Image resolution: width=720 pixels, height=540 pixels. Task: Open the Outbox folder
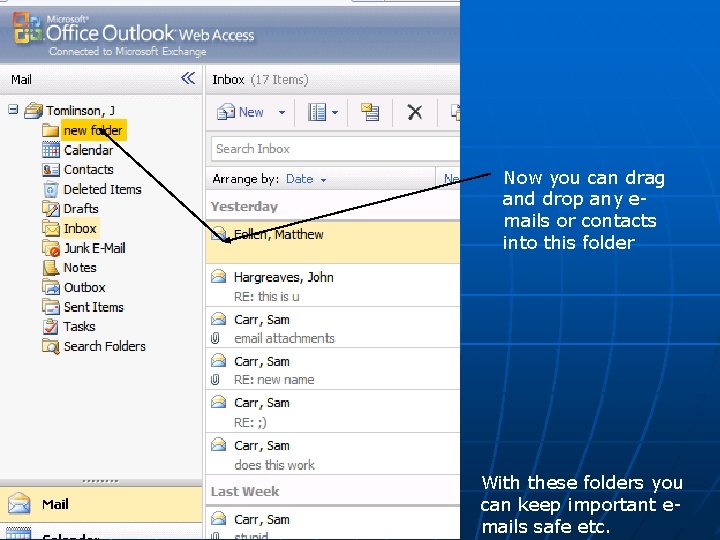coord(84,287)
